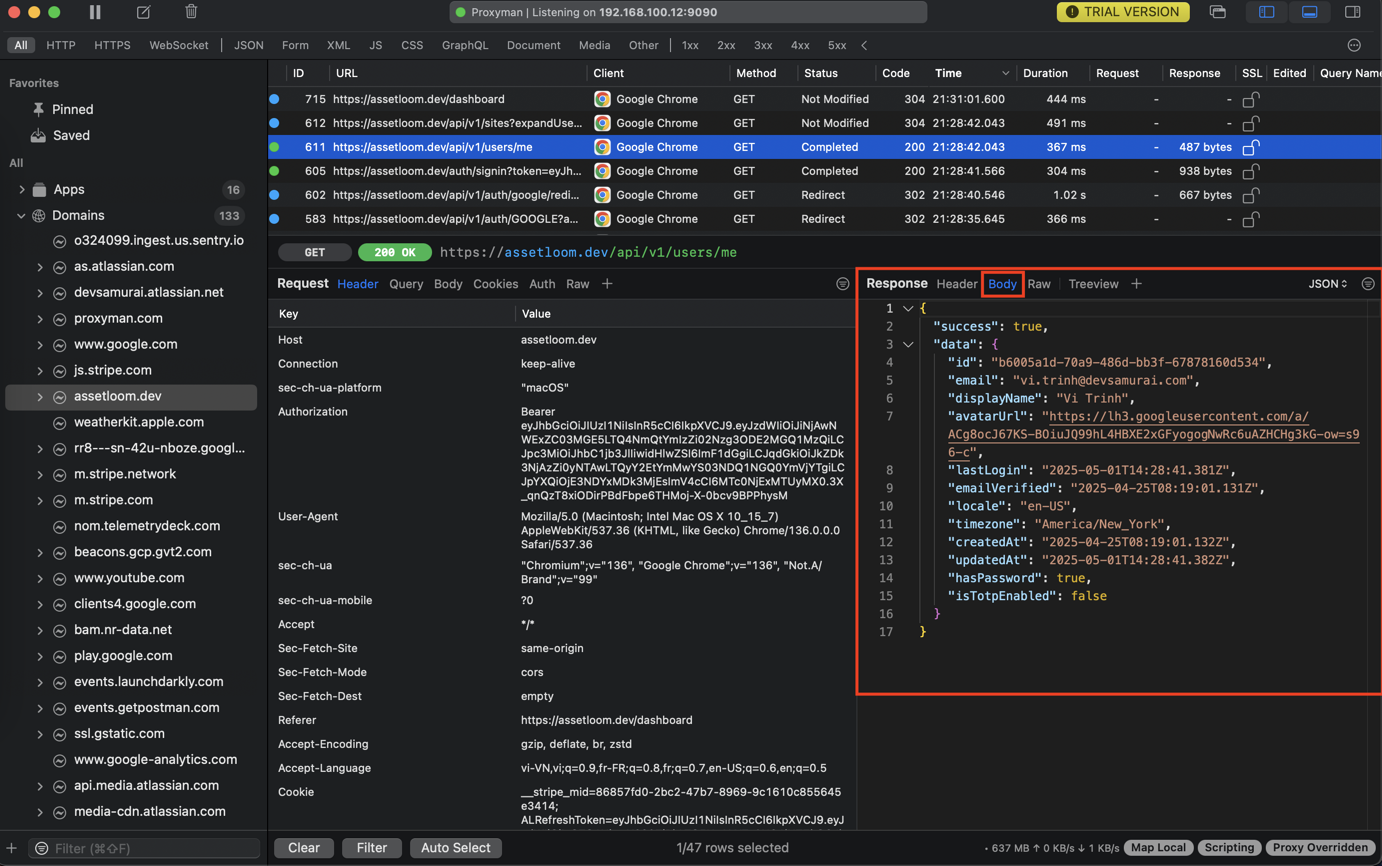Open the JSON format dropdown
Viewport: 1382px width, 866px height.
(x=1327, y=284)
